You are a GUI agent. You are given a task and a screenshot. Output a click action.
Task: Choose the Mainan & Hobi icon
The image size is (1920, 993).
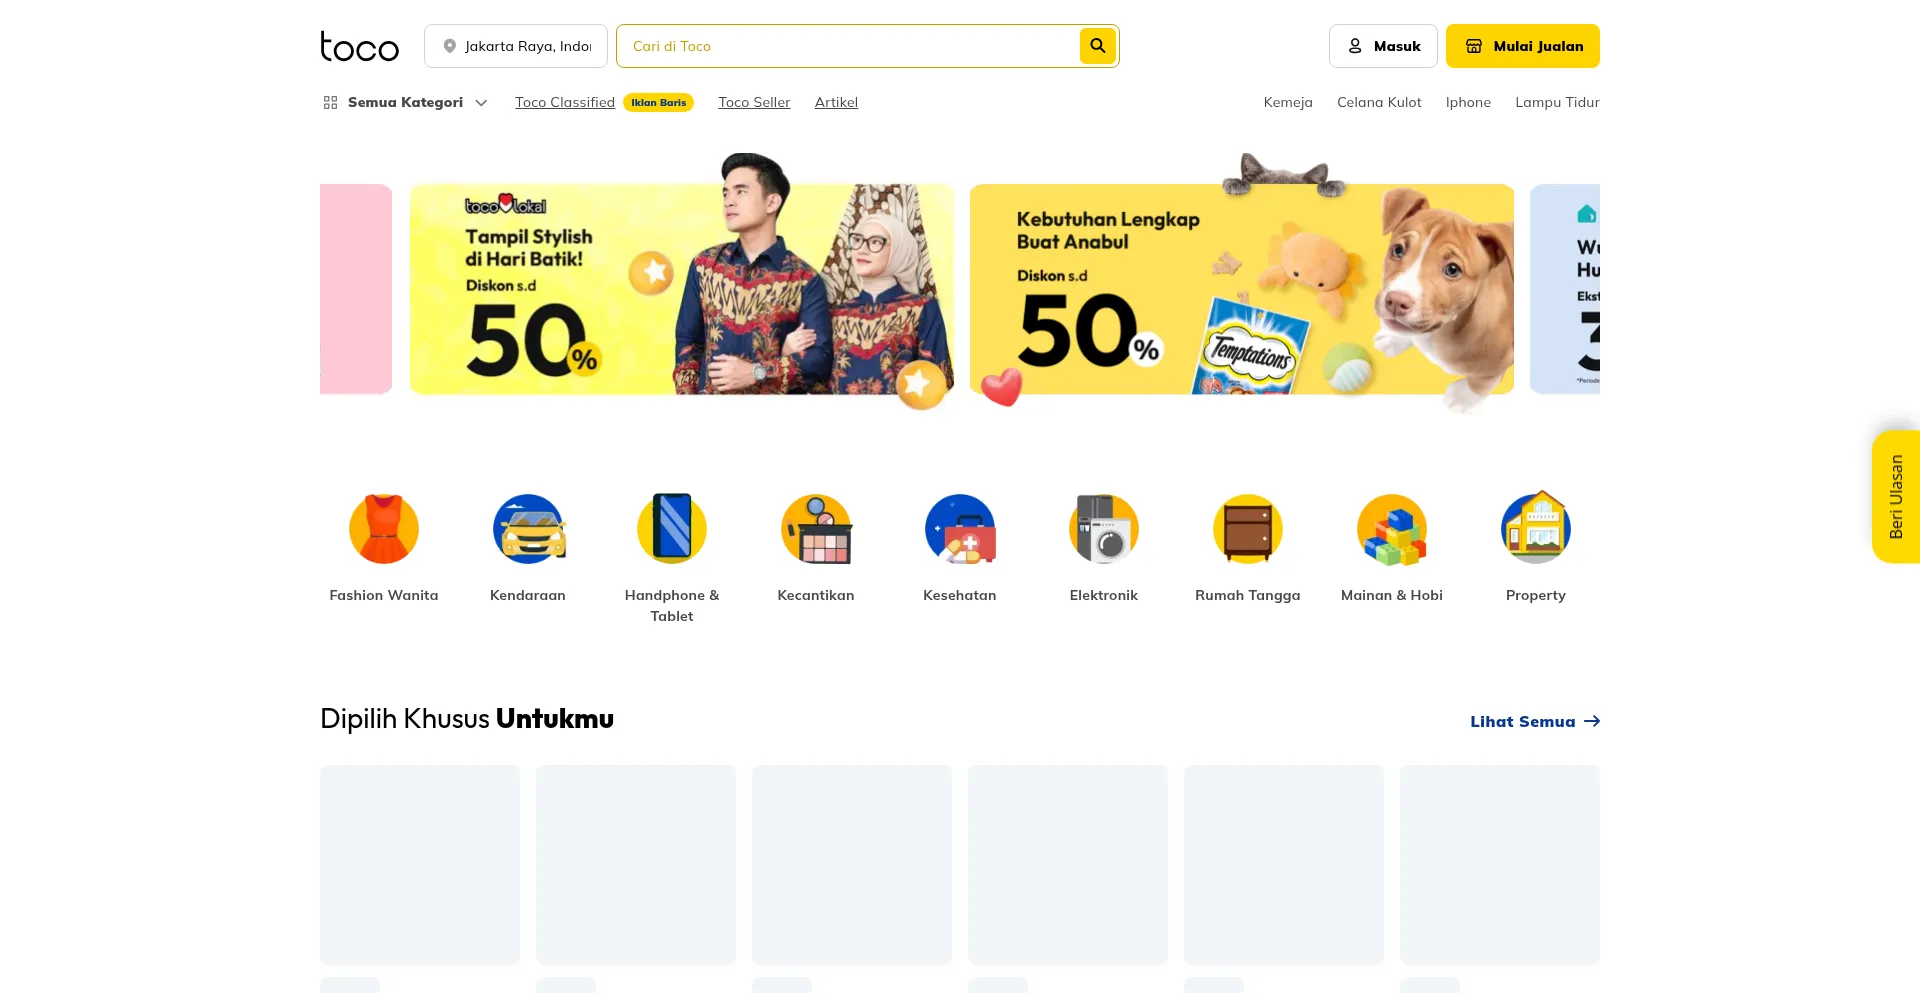coord(1392,528)
